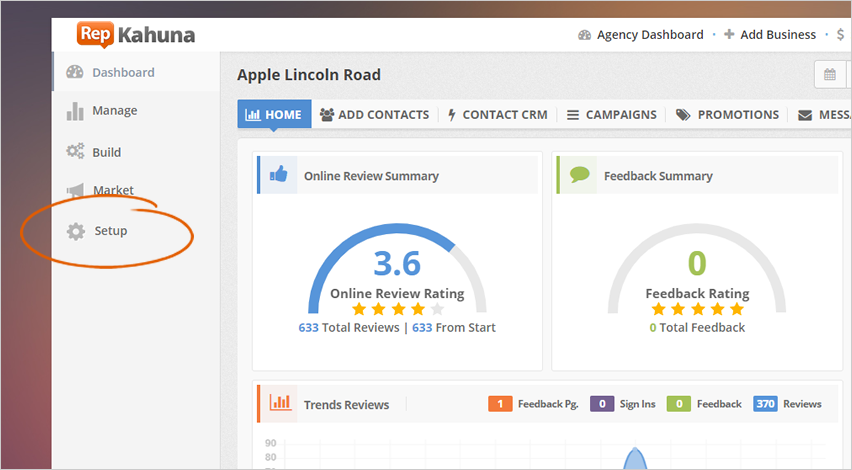The image size is (852, 470).
Task: Click the Build gears icon
Action: tap(75, 152)
